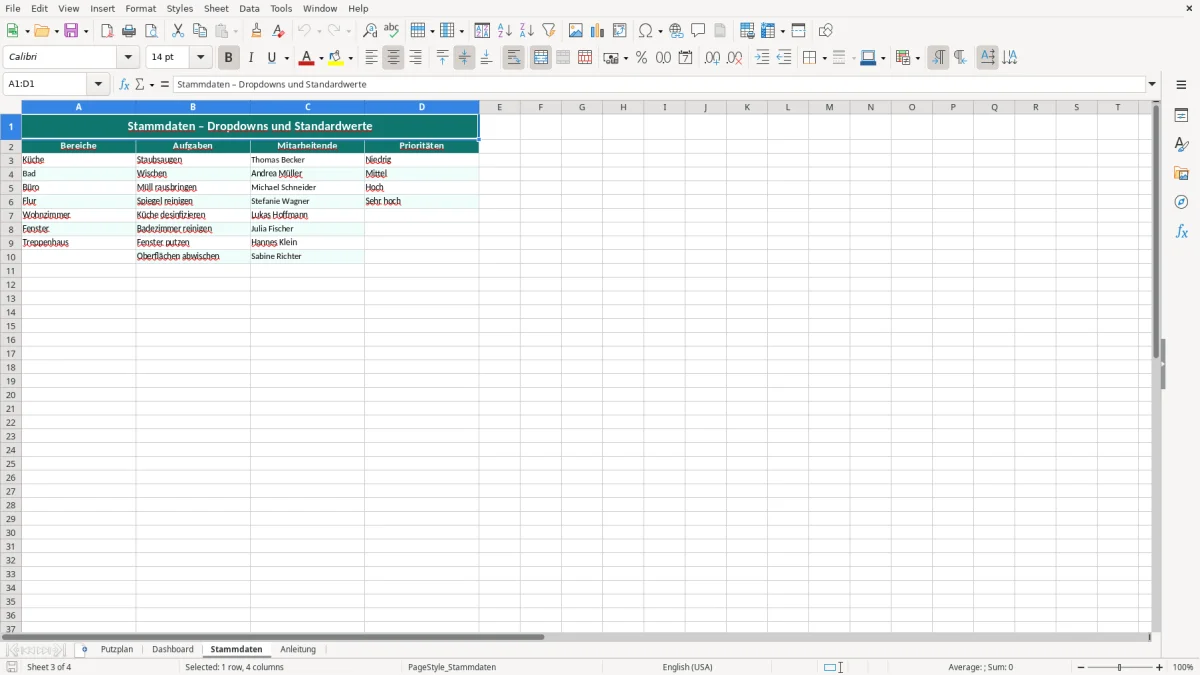1200x675 pixels.
Task: Increase indent icon
Action: tap(762, 58)
